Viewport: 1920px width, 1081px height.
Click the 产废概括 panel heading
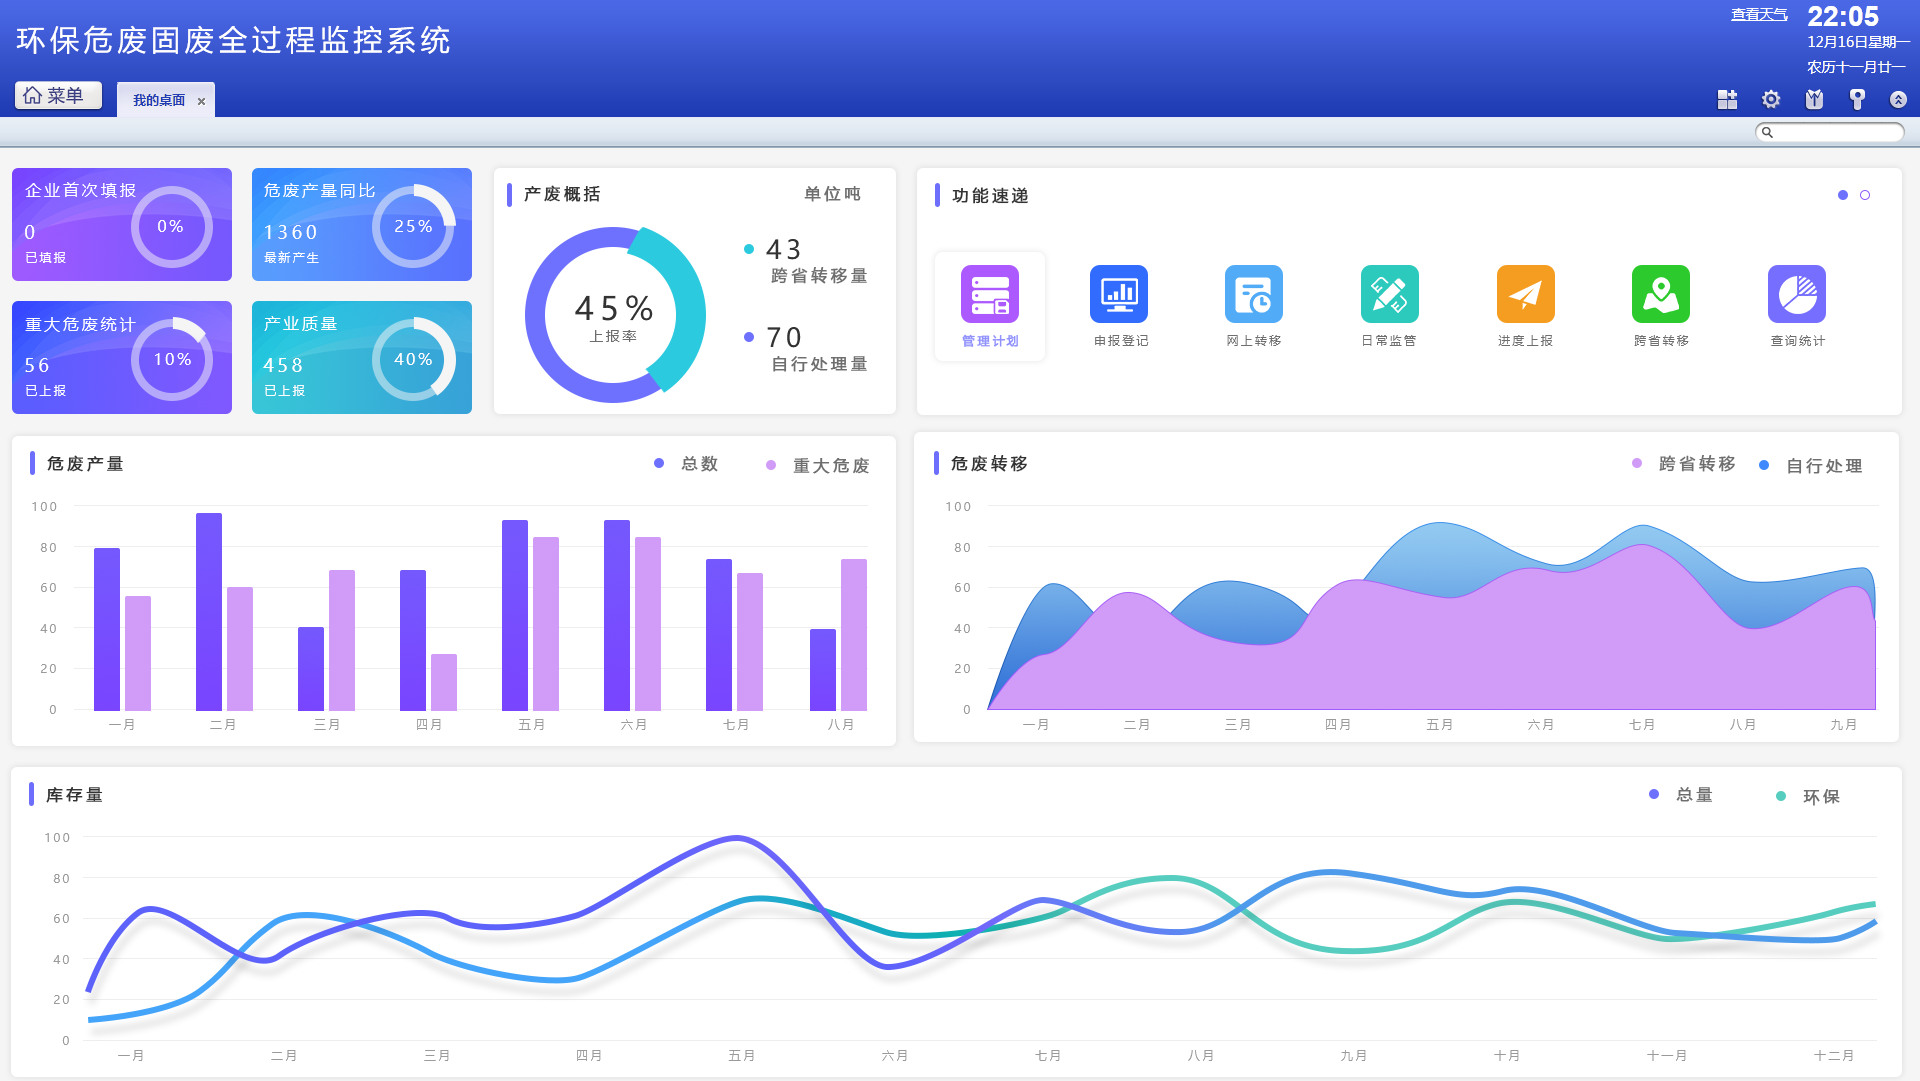click(x=562, y=194)
